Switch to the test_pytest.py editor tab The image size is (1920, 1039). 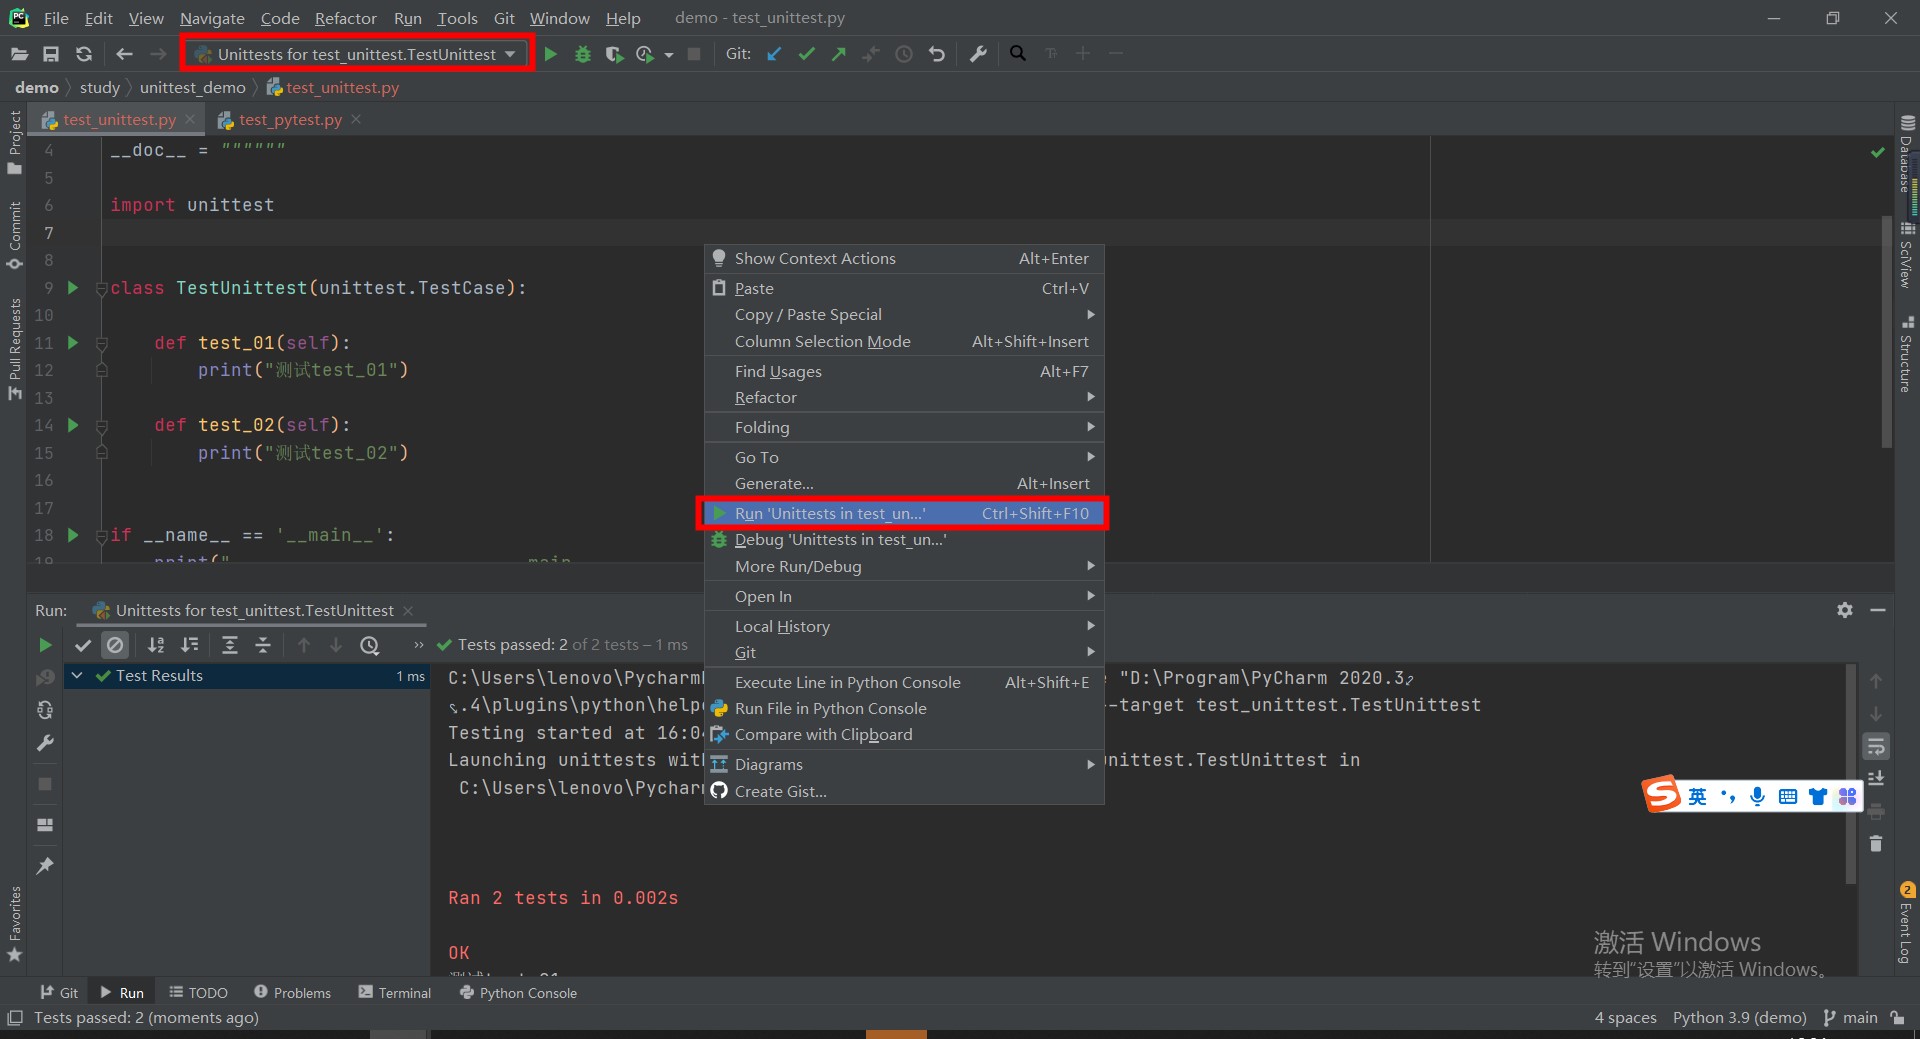290,120
